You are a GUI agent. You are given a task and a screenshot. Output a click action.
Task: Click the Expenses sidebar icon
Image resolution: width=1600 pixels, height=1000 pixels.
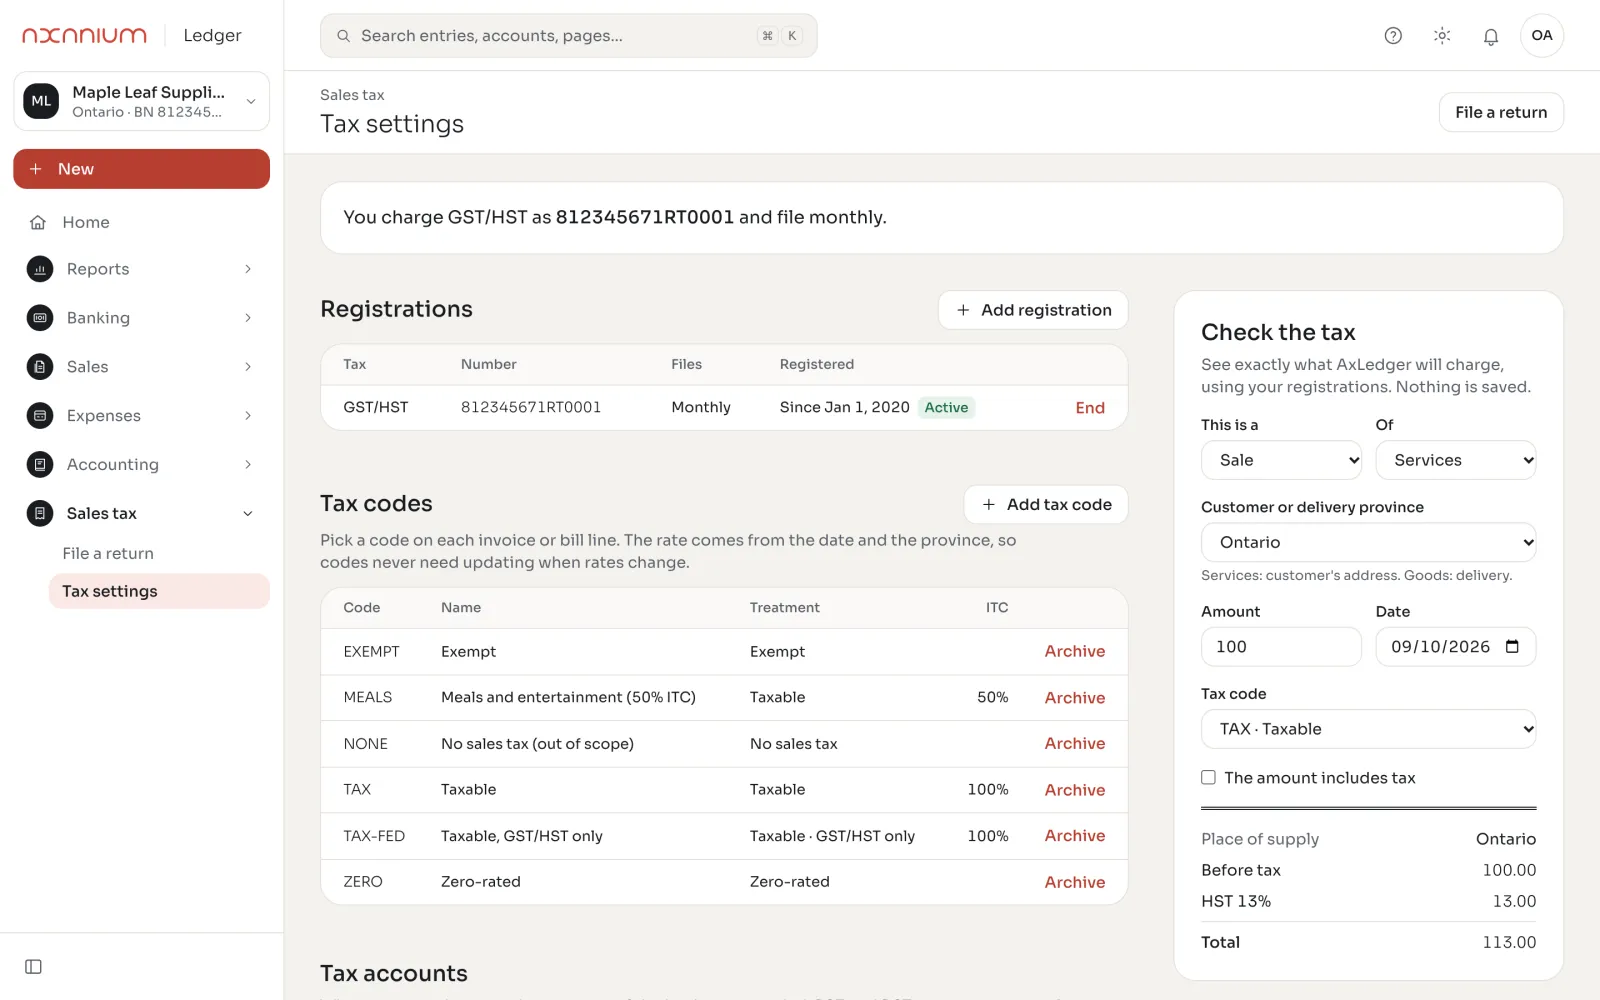[40, 416]
